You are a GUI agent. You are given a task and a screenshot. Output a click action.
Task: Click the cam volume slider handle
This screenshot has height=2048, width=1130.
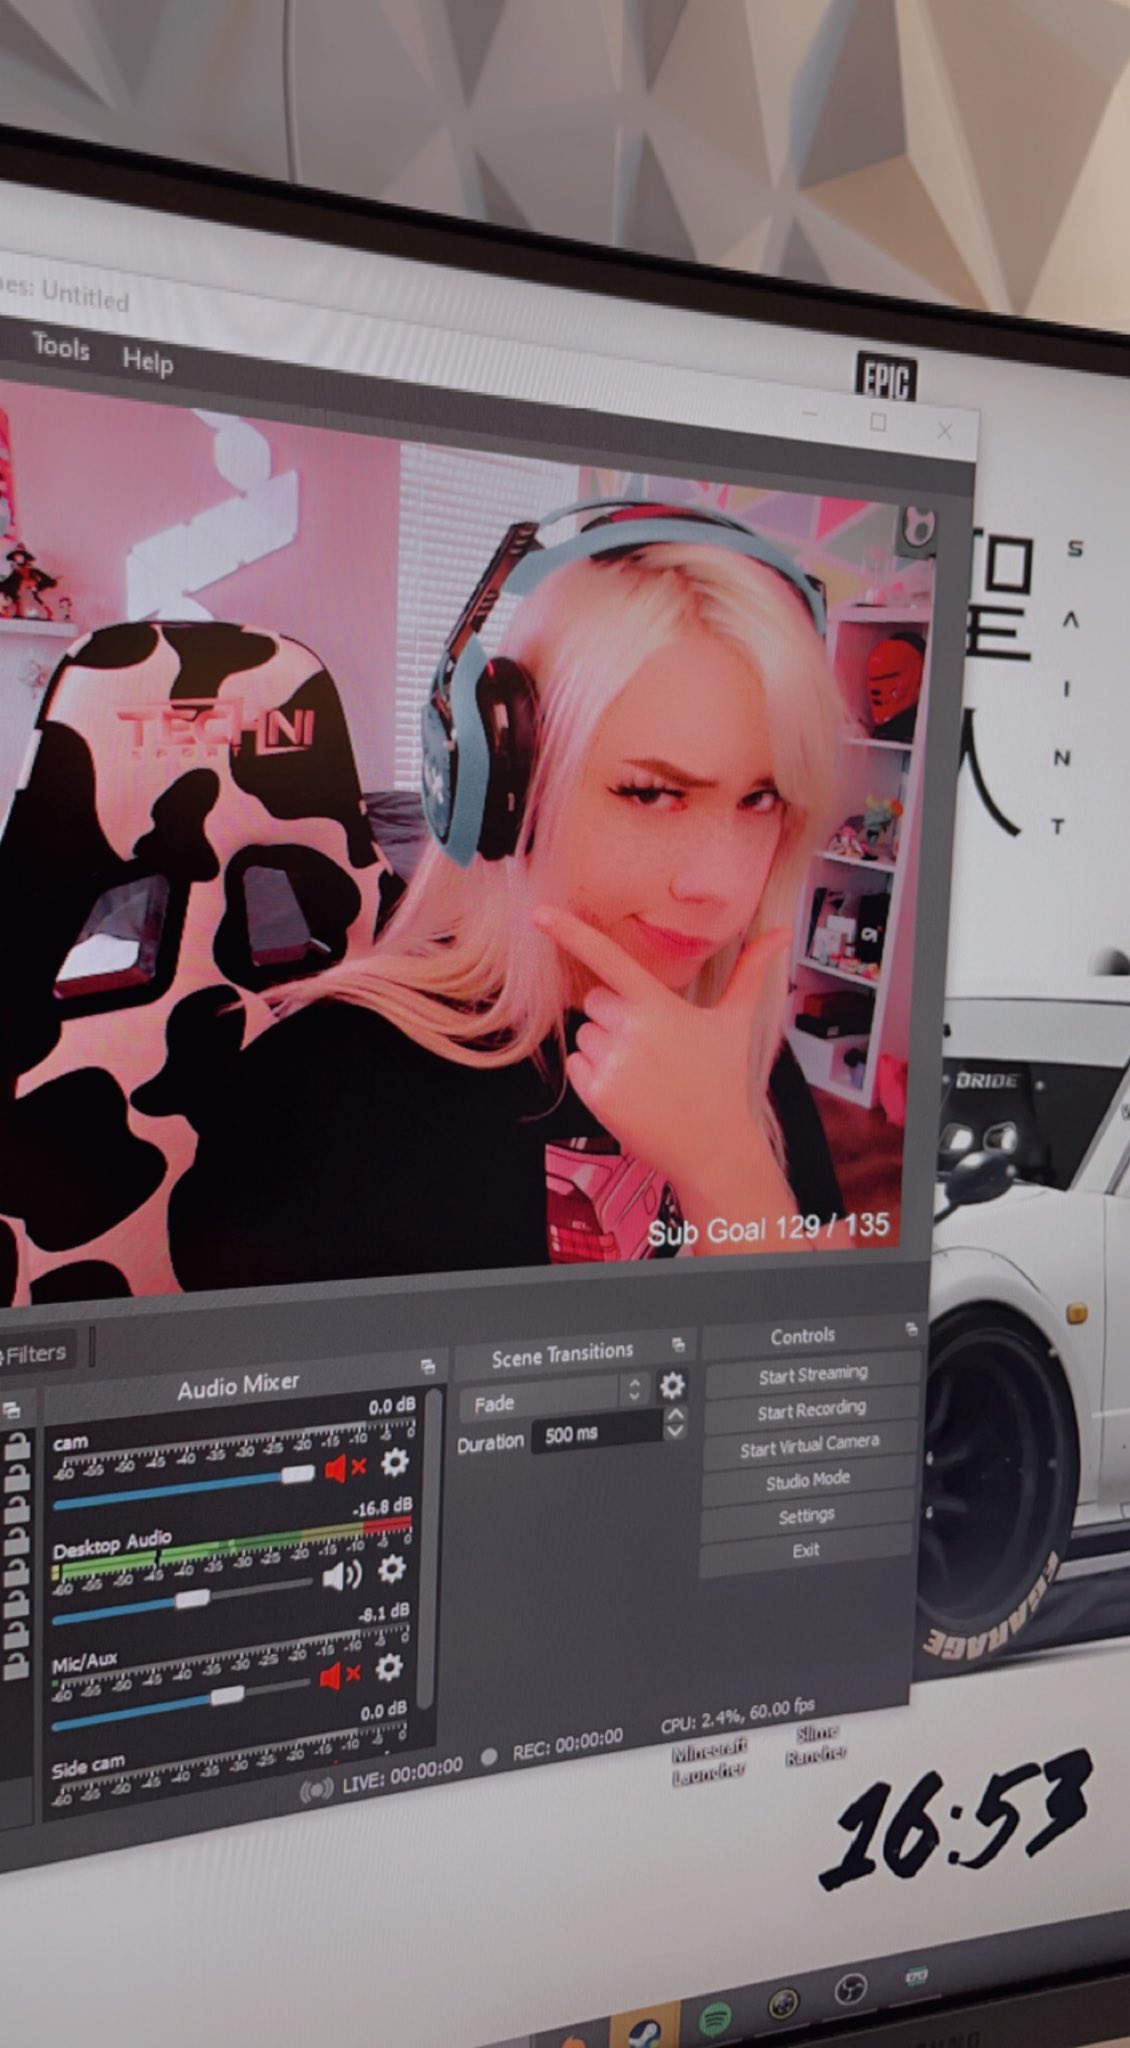point(297,1475)
